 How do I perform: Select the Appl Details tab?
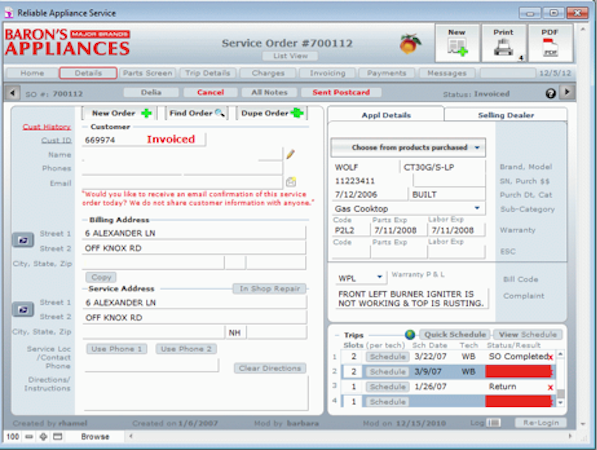point(386,115)
